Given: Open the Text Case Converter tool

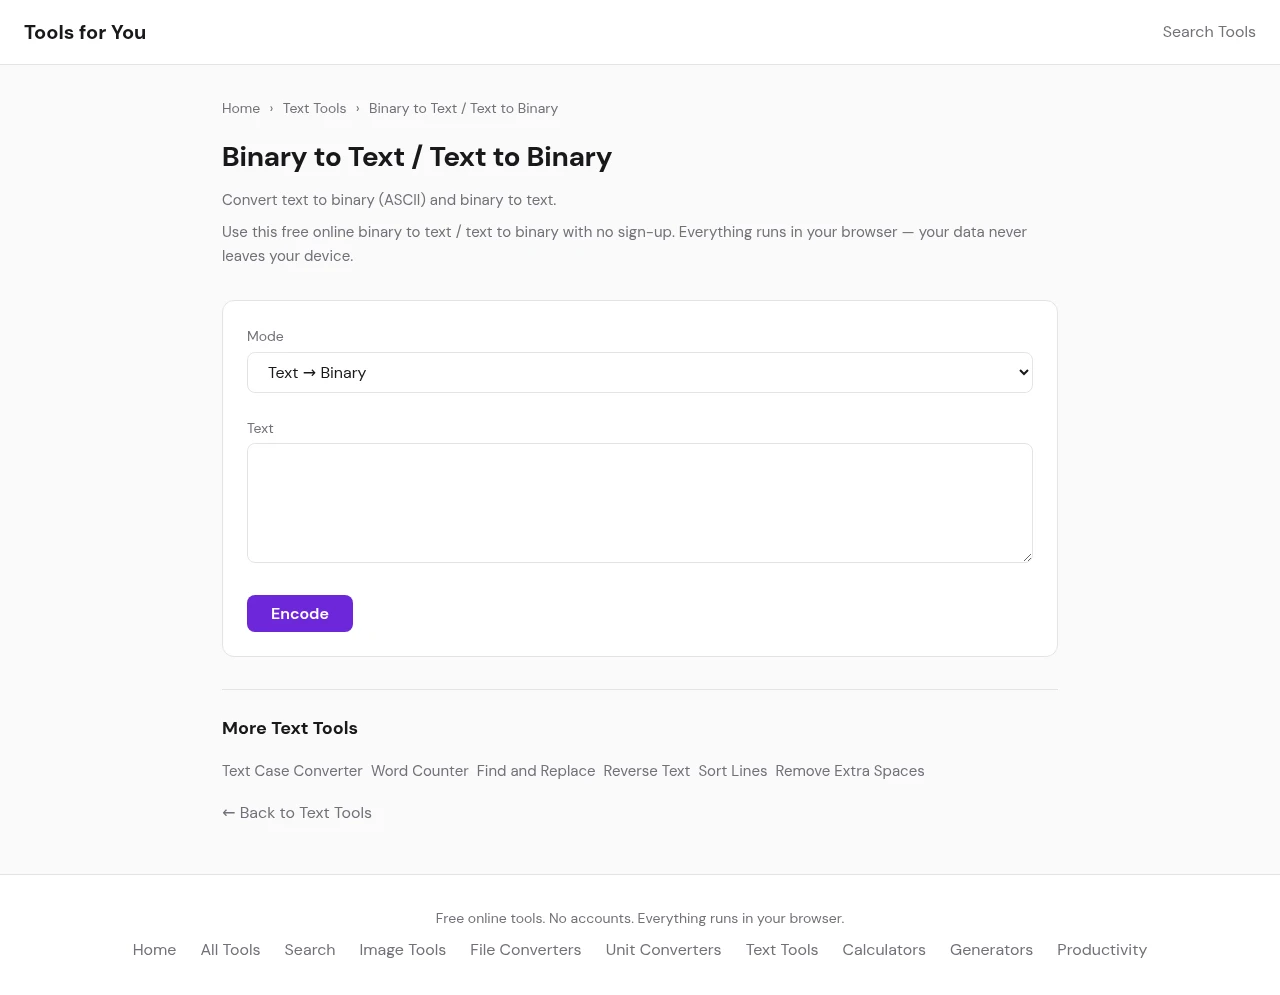Looking at the screenshot, I should [292, 771].
